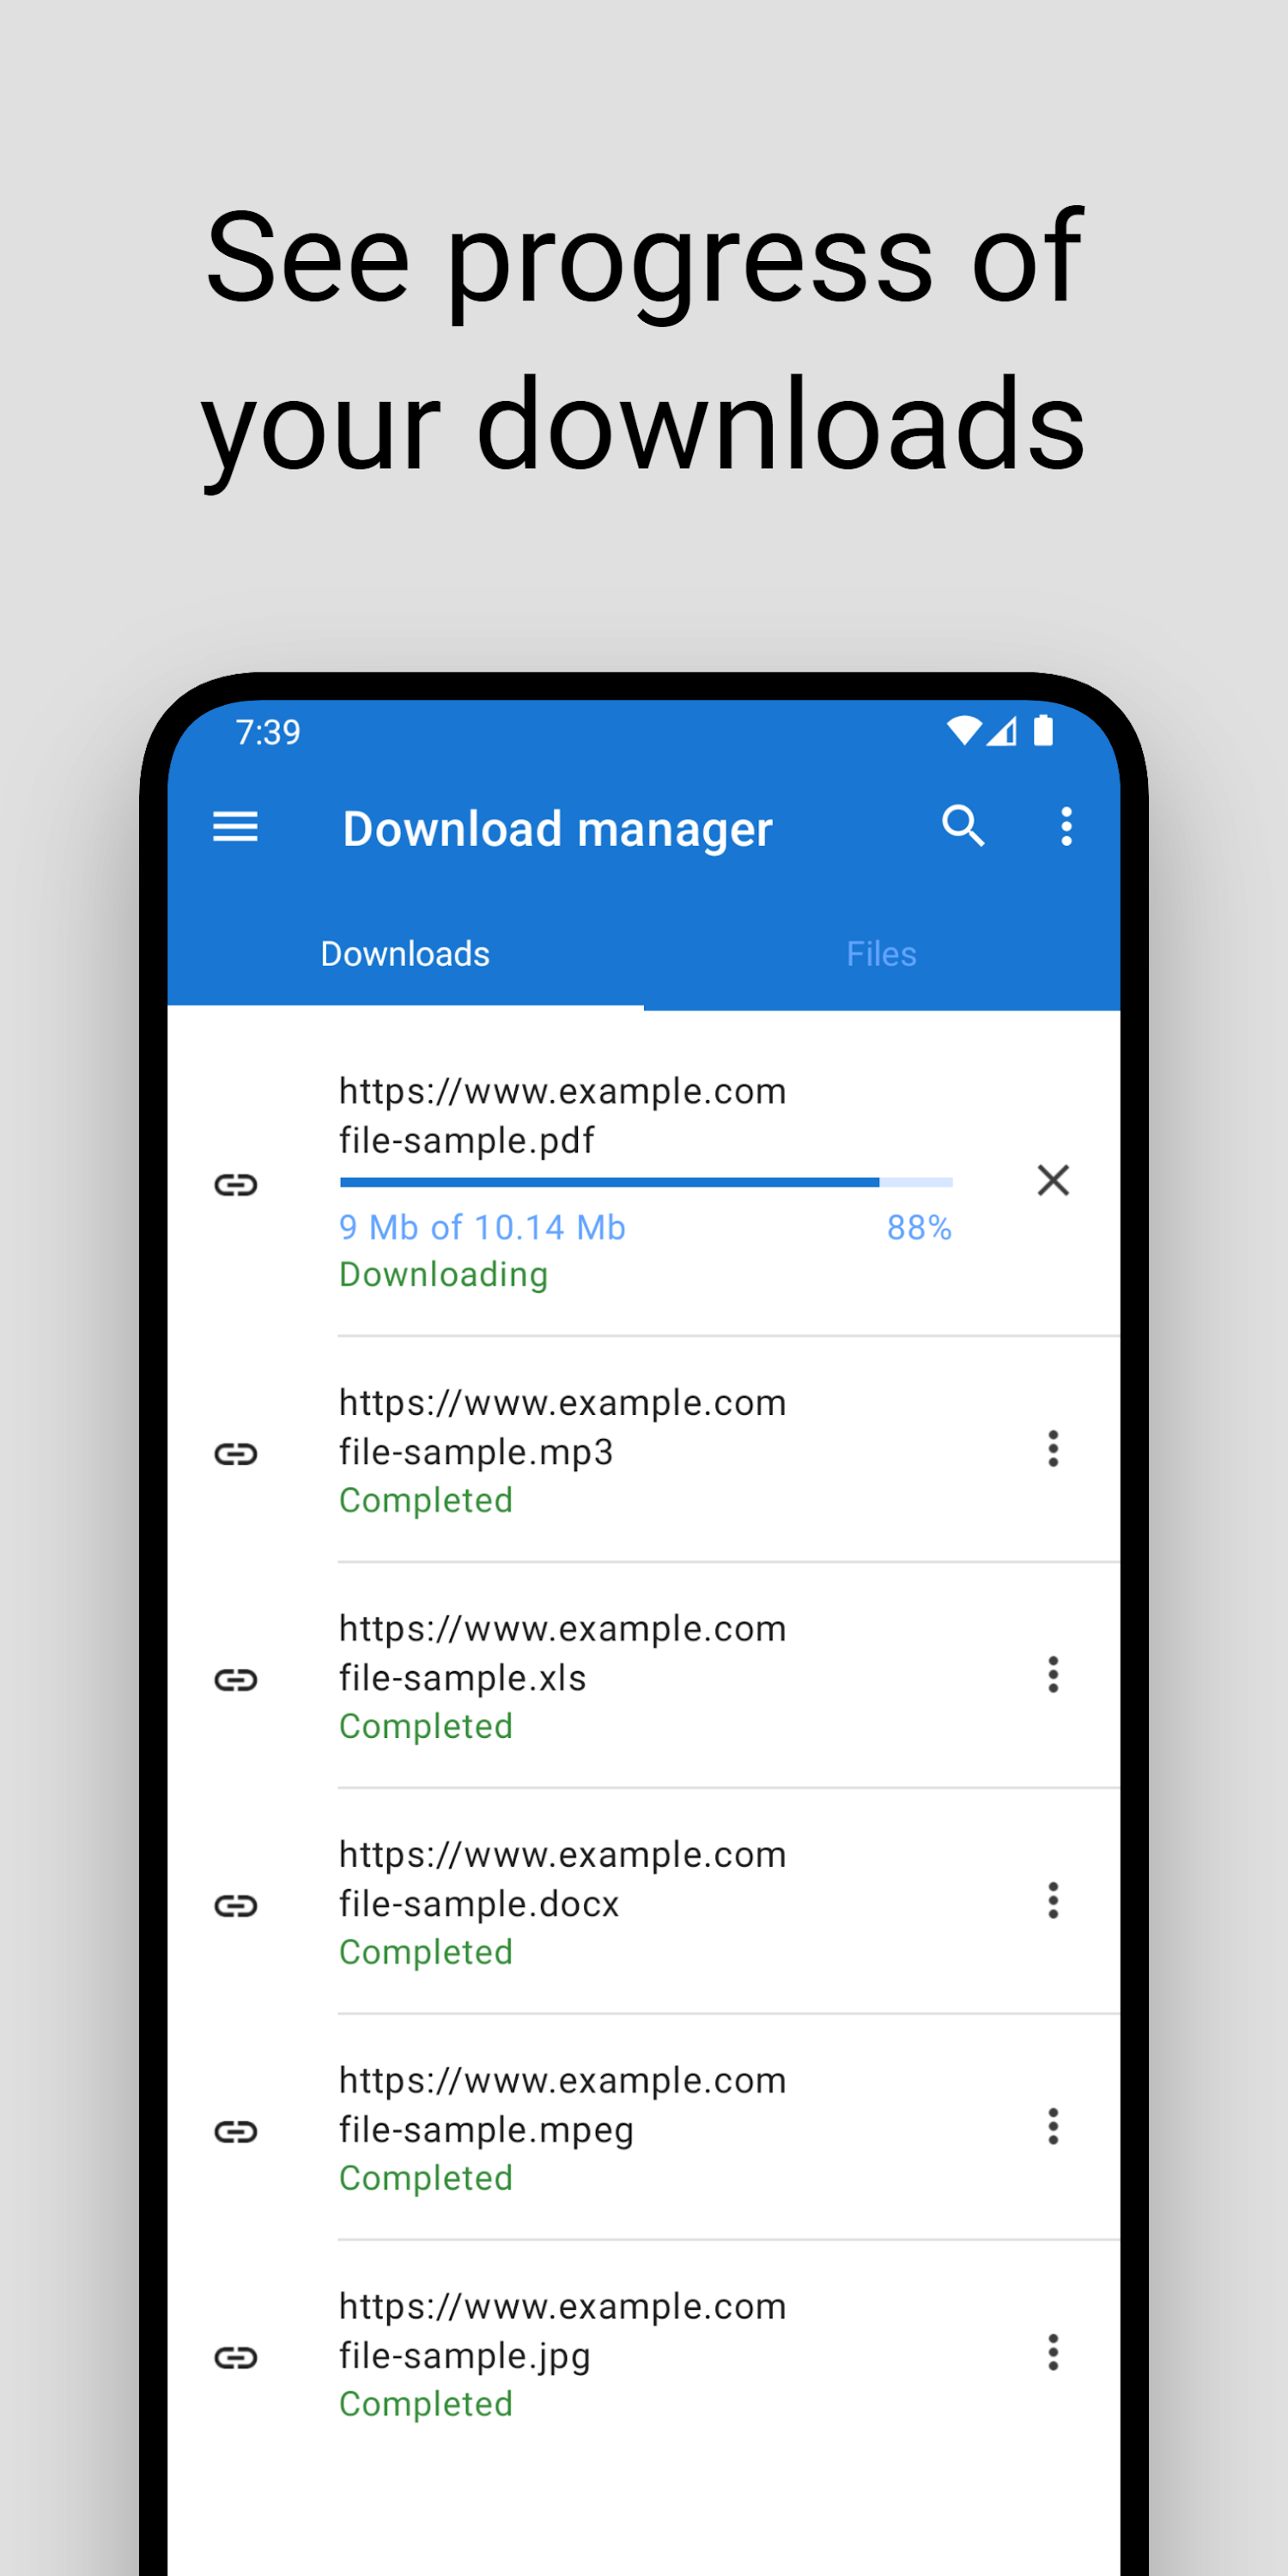Open options for file-sample.jpg
The width and height of the screenshot is (1288, 2576).
coord(1053,2352)
